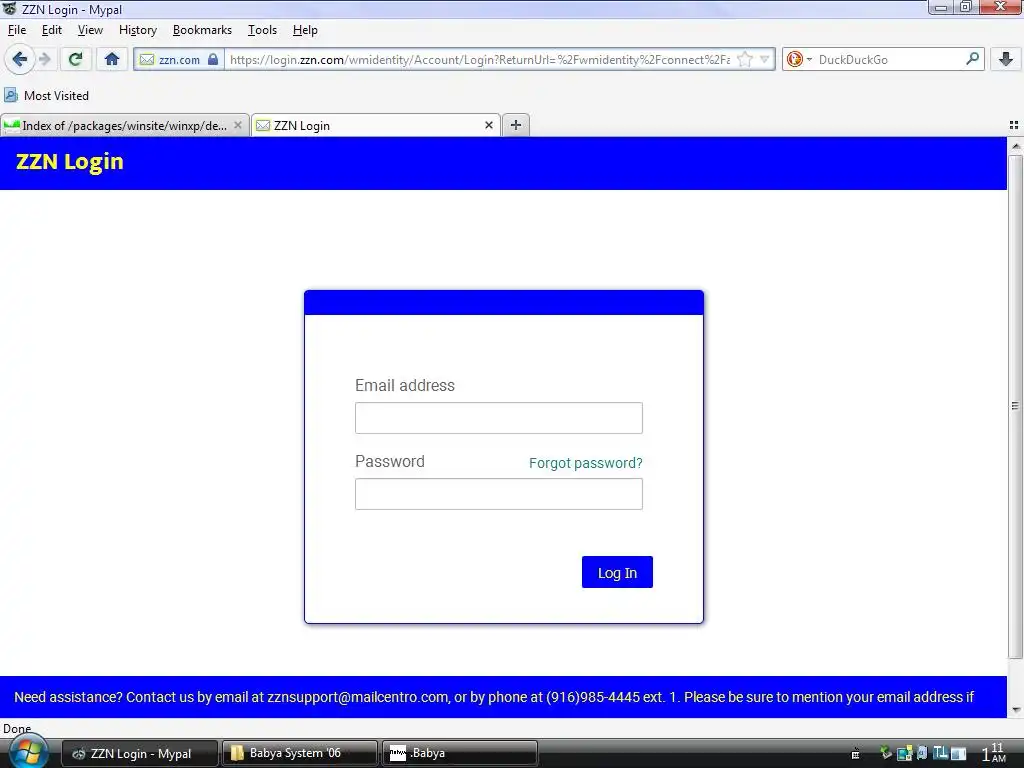Click the page vertical scrollbar thumb
Viewport: 1024px width, 768px height.
[x=1015, y=406]
